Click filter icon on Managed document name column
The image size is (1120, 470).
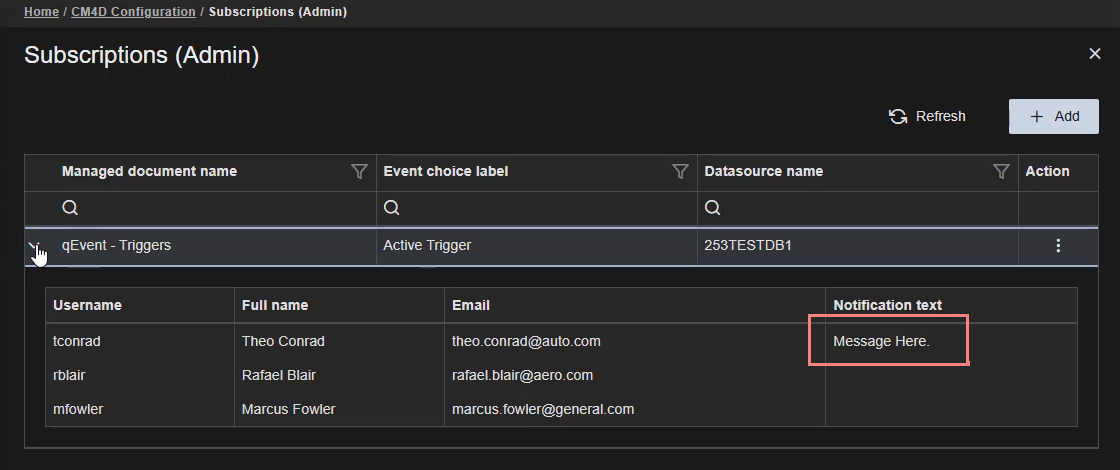point(359,172)
